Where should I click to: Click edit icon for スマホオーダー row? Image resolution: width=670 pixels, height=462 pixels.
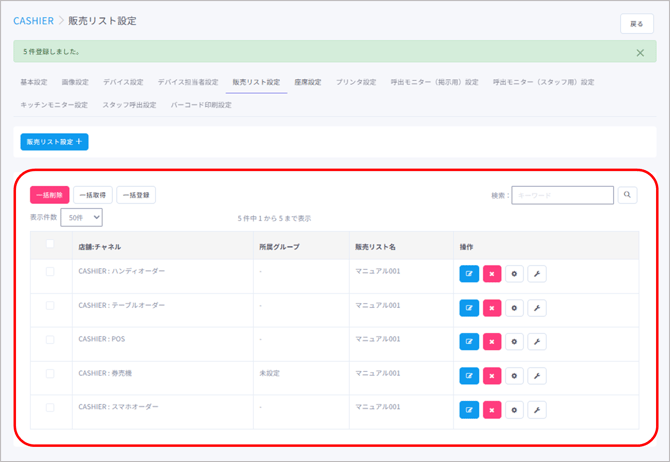(469, 410)
